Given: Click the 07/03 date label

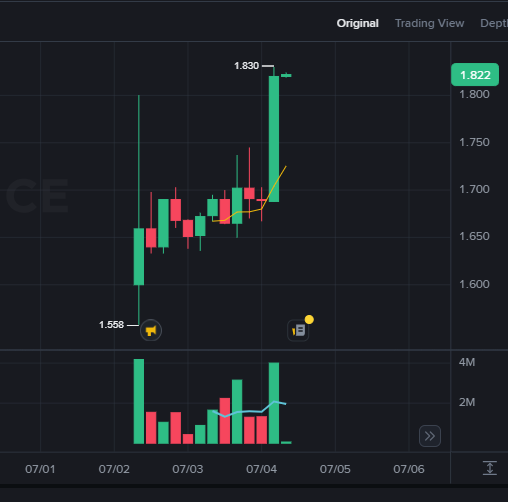Looking at the screenshot, I should (188, 469).
